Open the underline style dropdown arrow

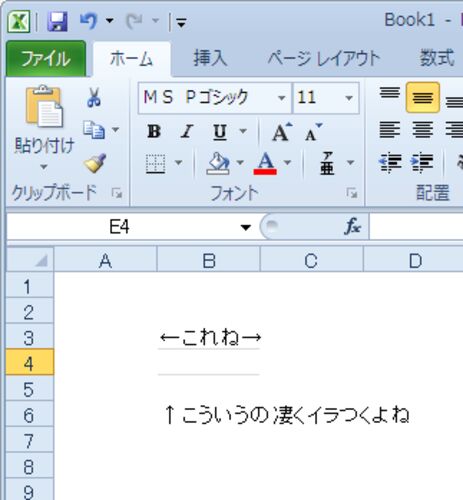click(243, 131)
